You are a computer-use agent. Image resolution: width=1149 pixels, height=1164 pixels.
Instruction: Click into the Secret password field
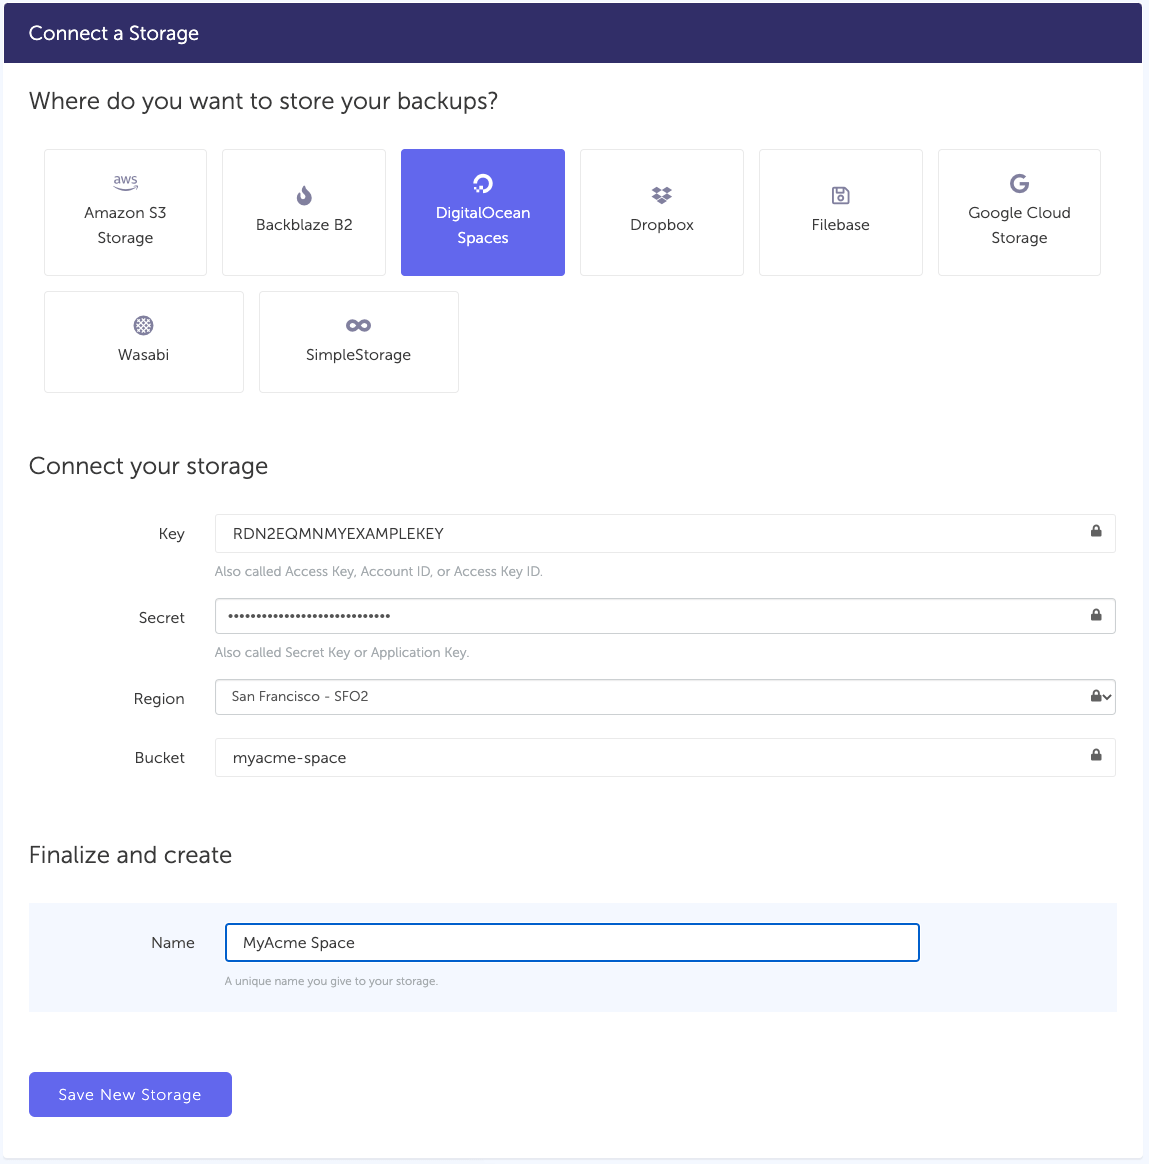(650, 616)
